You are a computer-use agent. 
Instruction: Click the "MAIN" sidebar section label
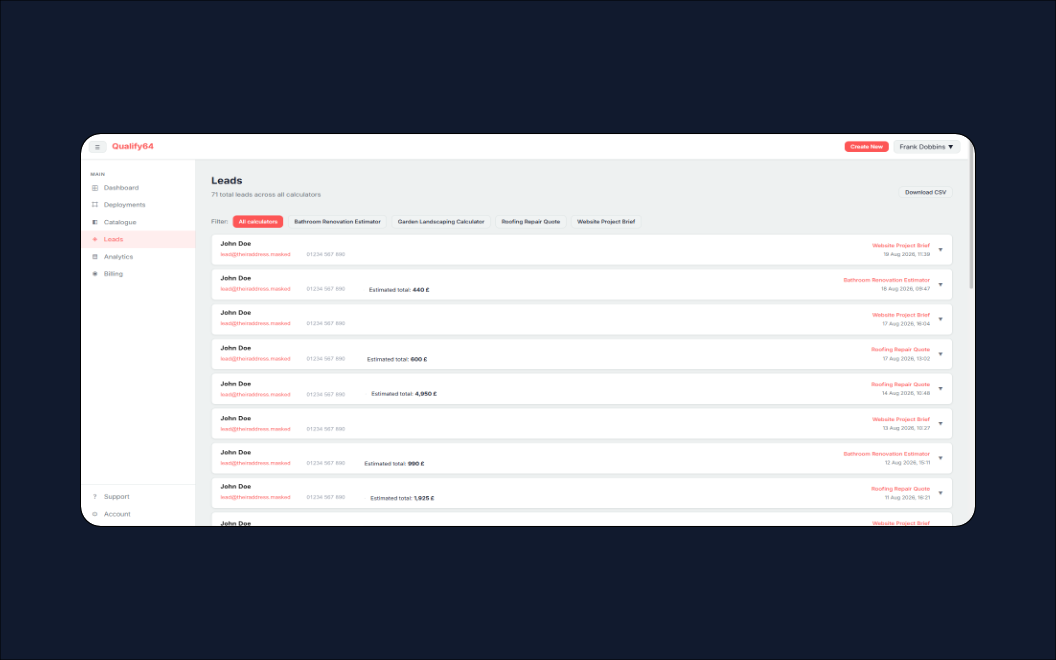pyautogui.click(x=98, y=174)
